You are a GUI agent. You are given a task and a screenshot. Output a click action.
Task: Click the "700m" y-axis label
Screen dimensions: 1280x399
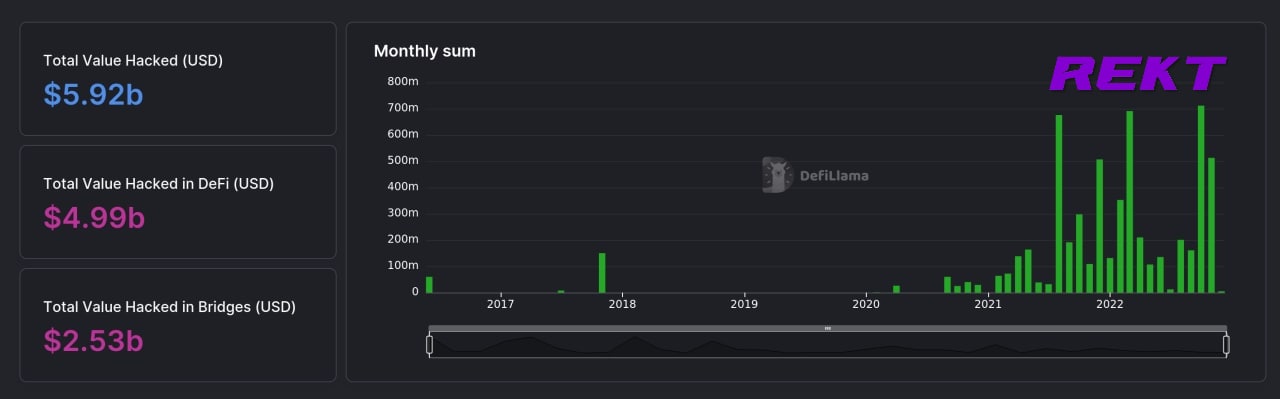point(402,107)
